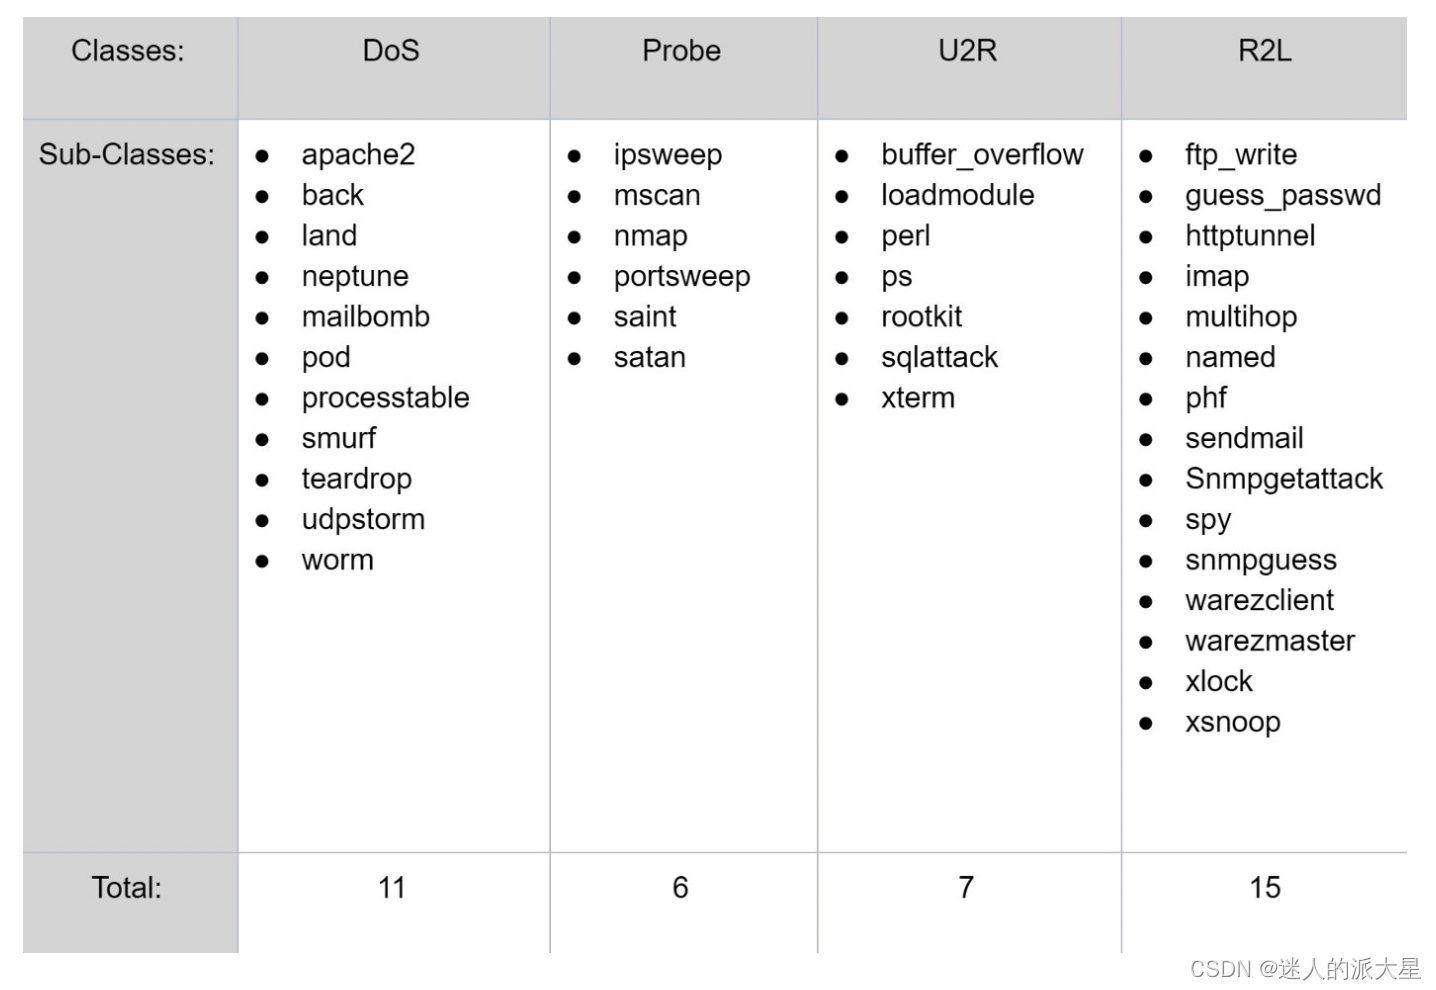Click the xsnoop list item
Viewport: 1436px width, 990px height.
pyautogui.click(x=1232, y=722)
